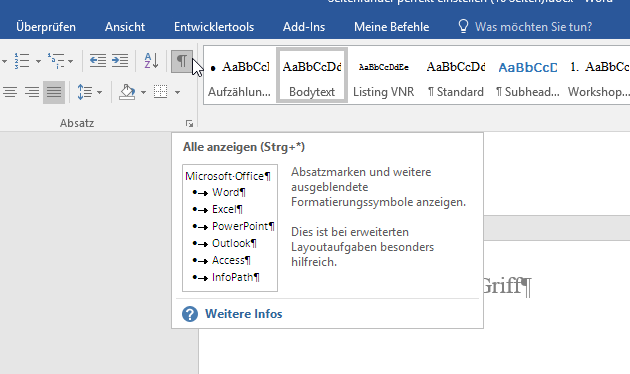The image size is (630, 374).
Task: Open the shading color dropdown arrow
Action: click(143, 93)
